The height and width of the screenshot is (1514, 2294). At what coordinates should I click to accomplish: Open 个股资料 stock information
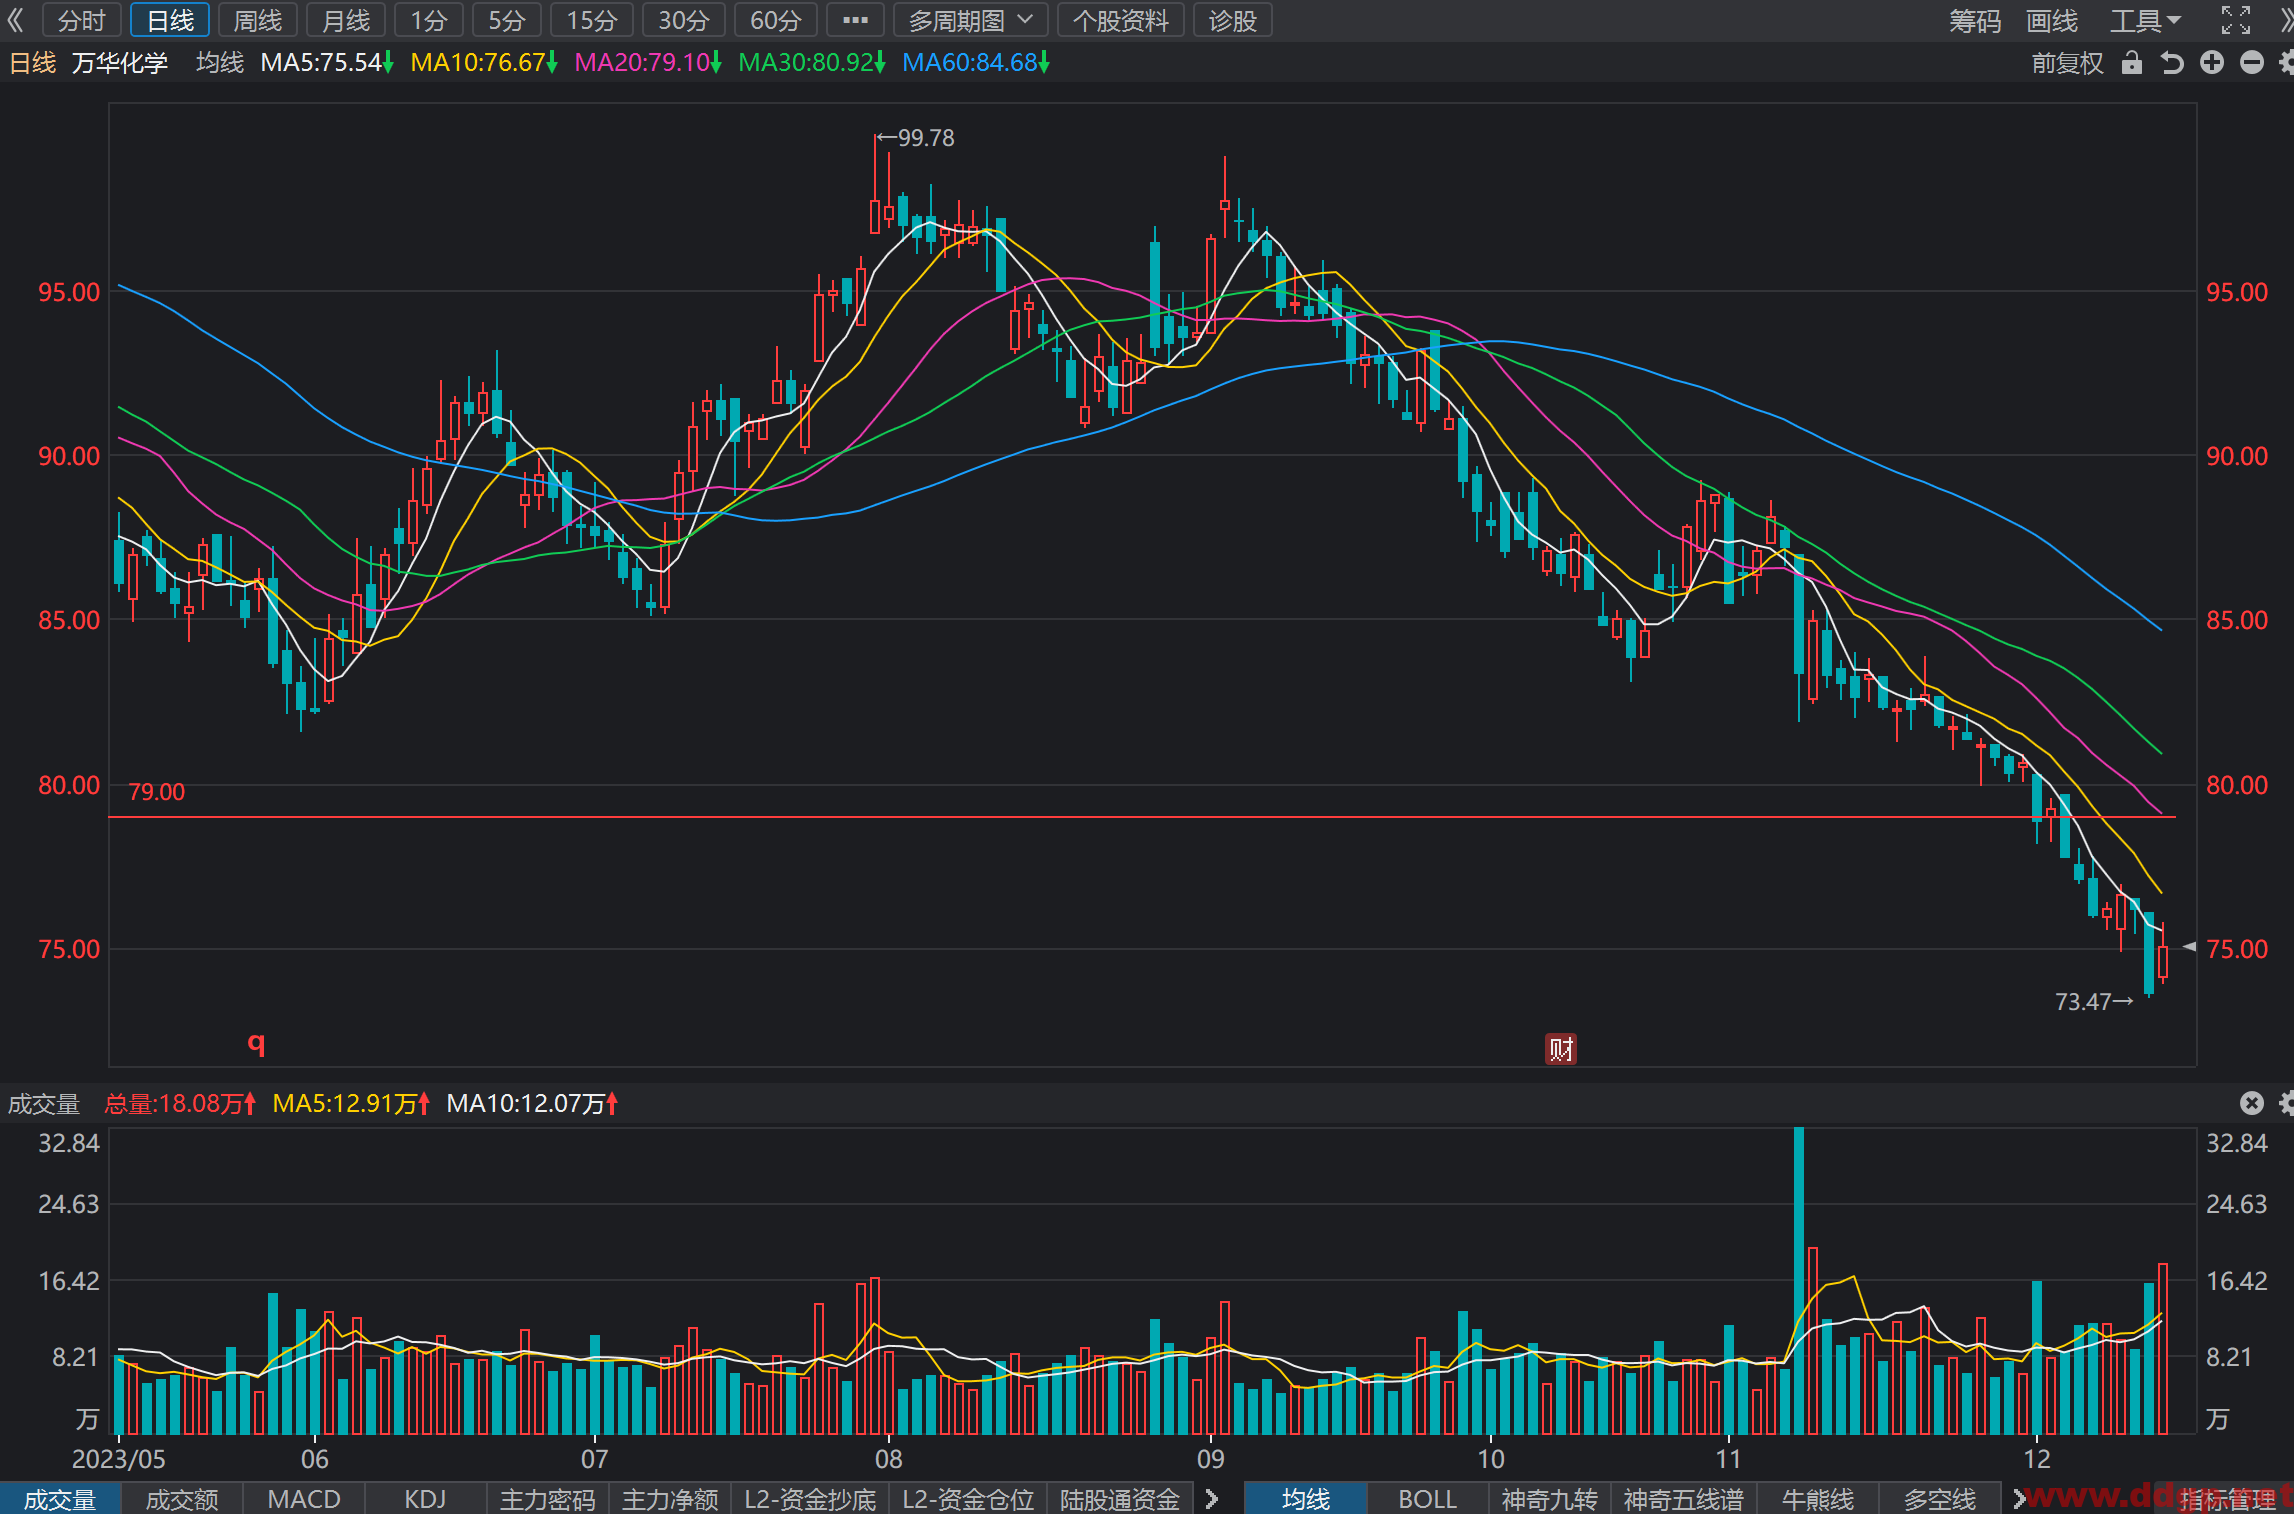point(1120,20)
